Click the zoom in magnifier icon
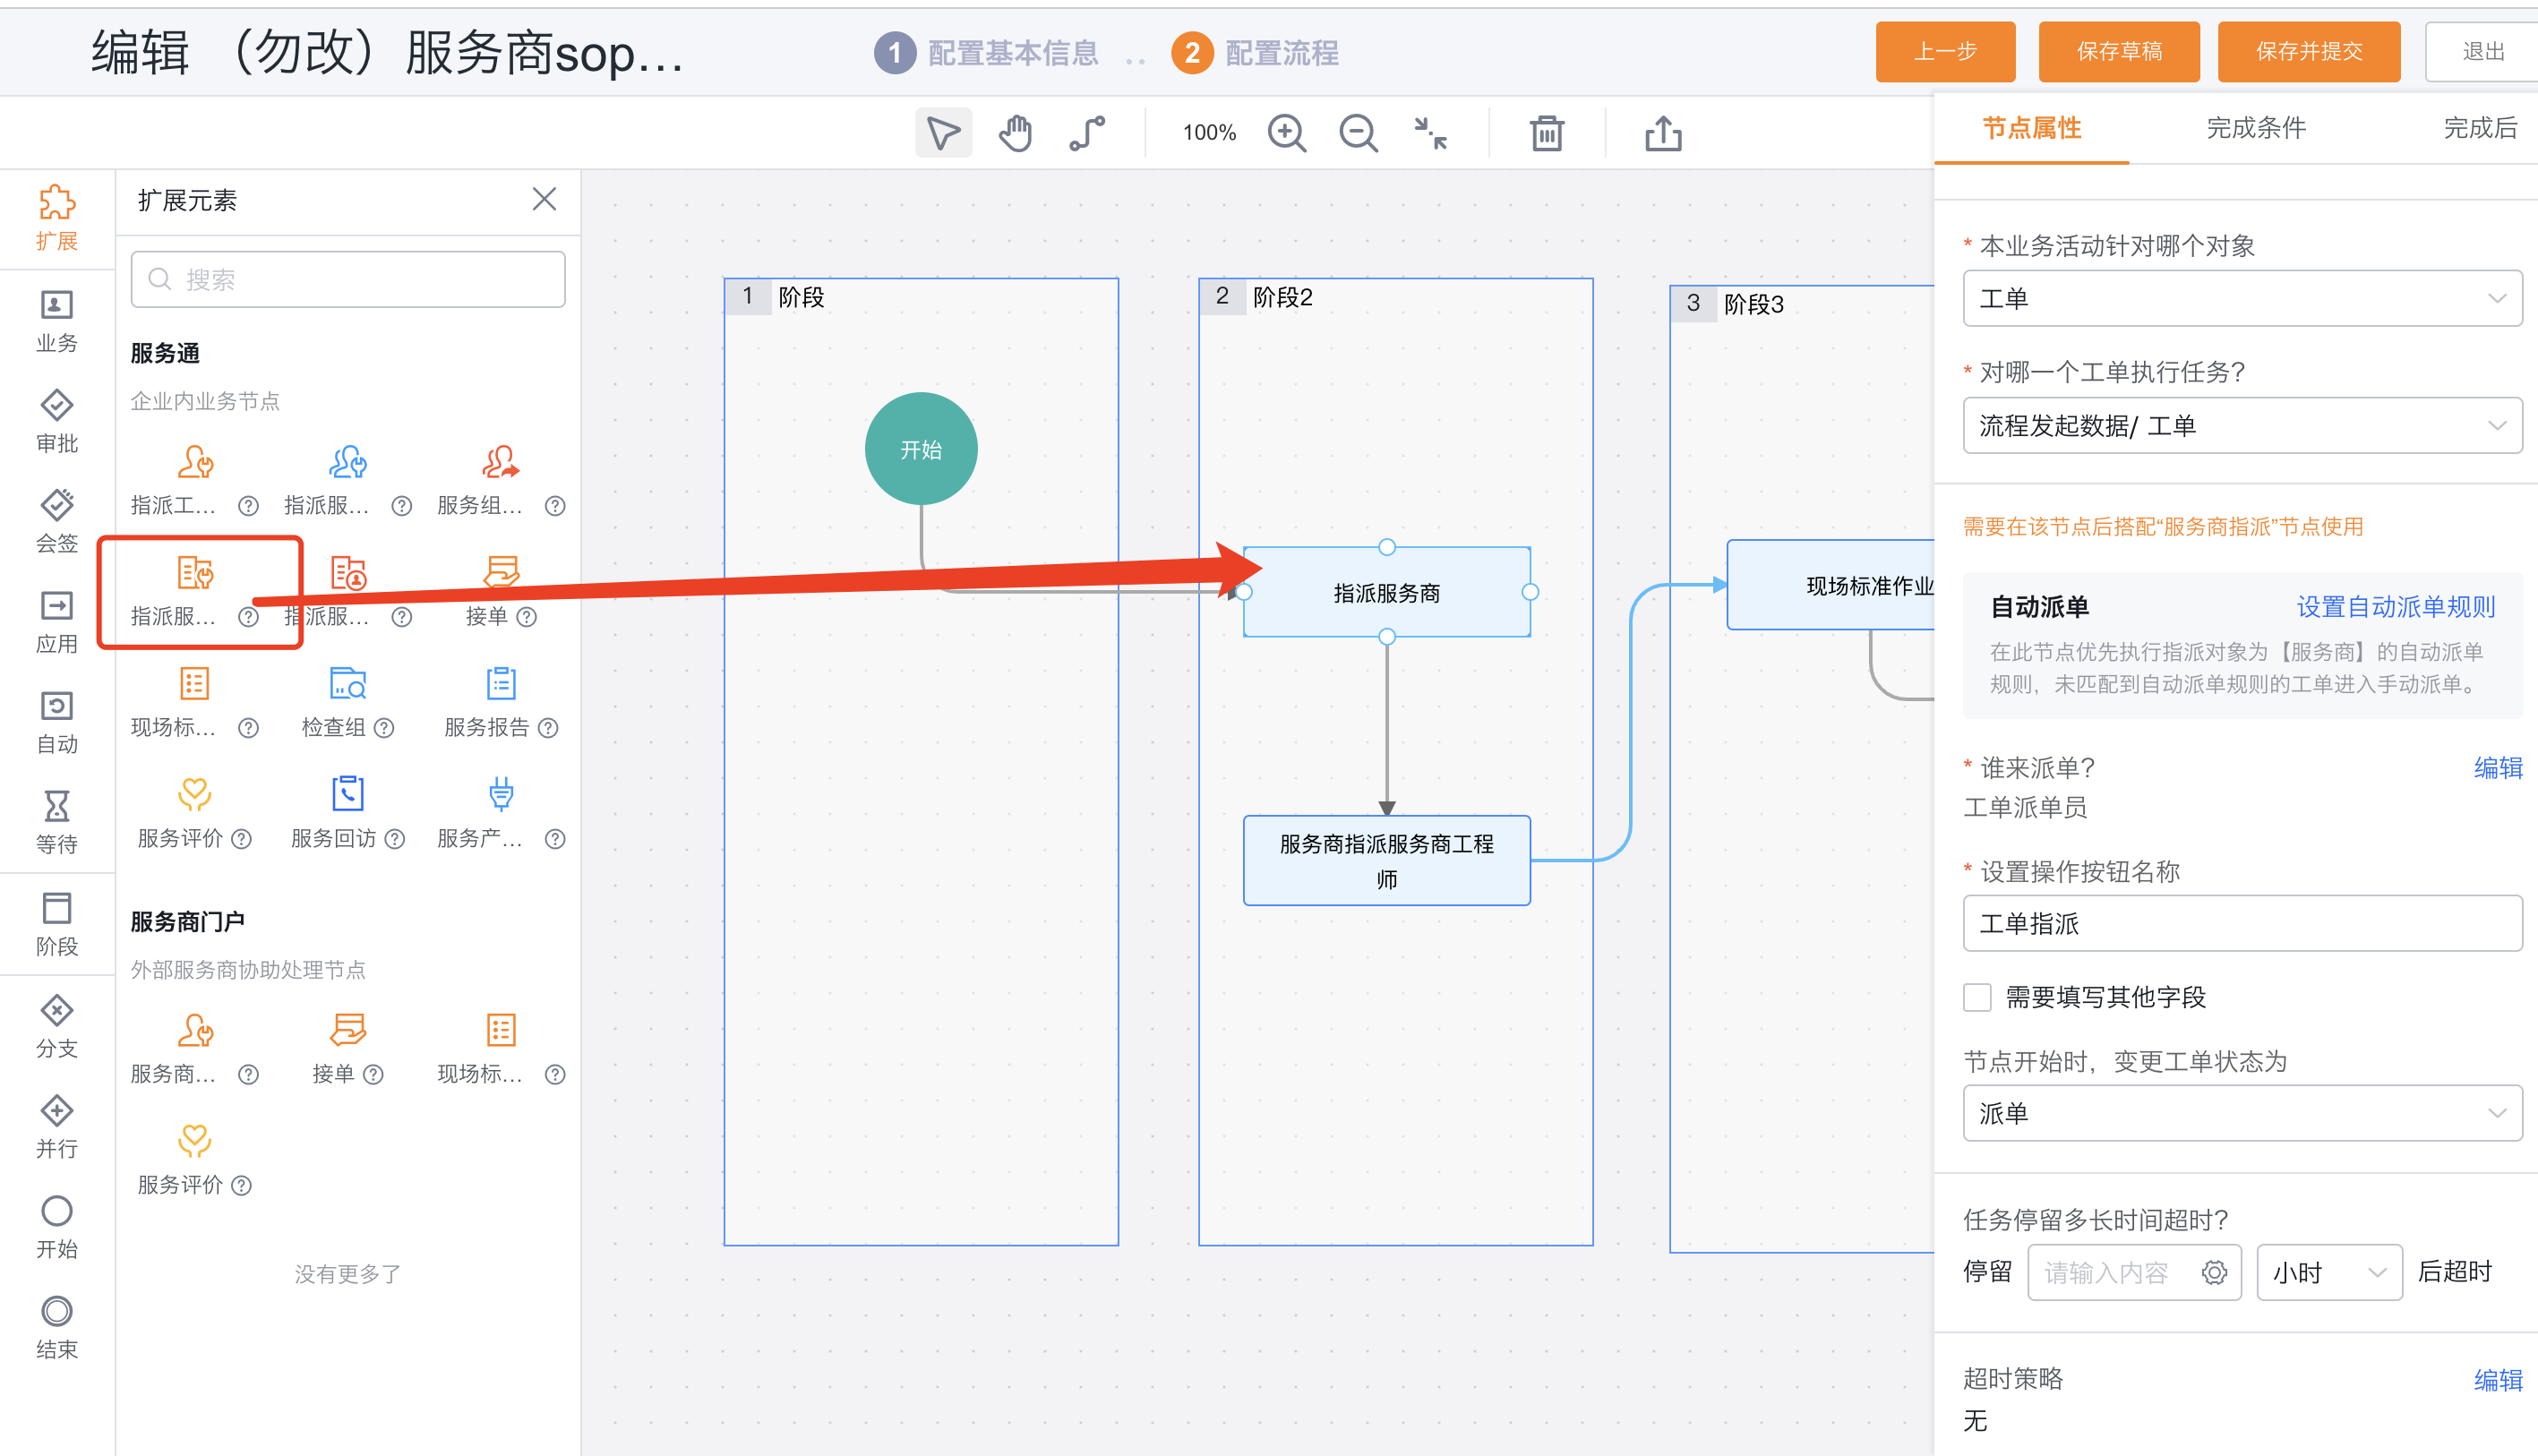The height and width of the screenshot is (1456, 2538). pos(1286,133)
